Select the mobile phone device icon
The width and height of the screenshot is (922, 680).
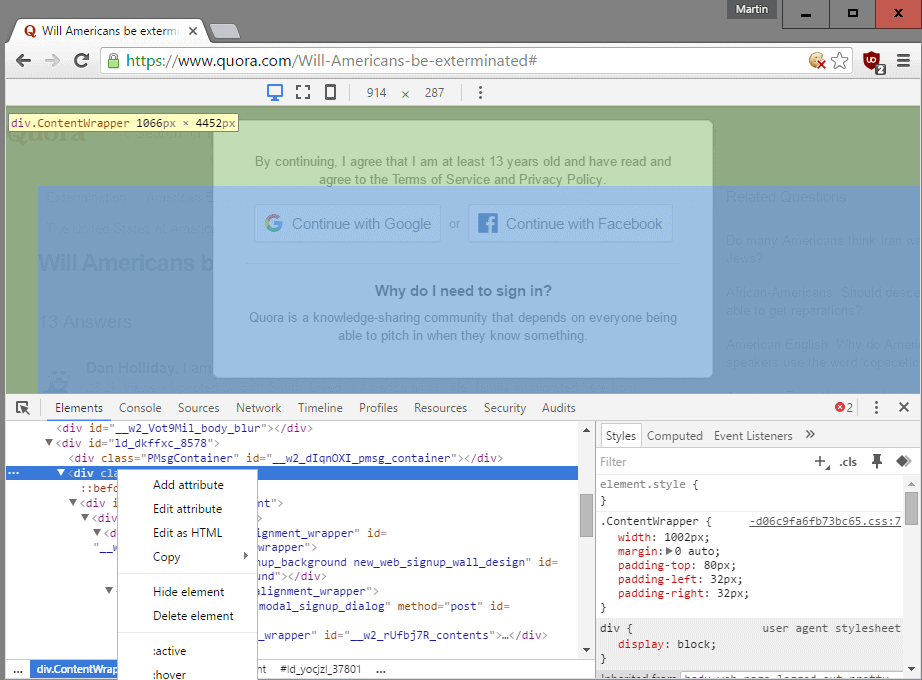(330, 92)
